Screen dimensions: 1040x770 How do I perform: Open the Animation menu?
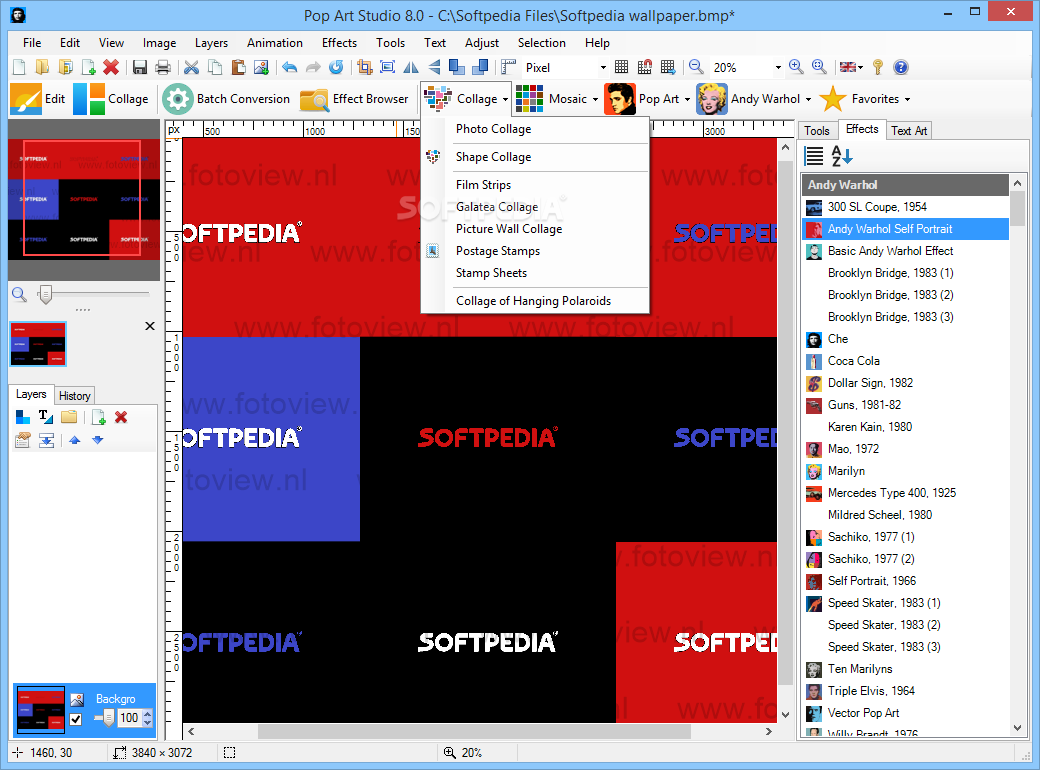tap(275, 42)
